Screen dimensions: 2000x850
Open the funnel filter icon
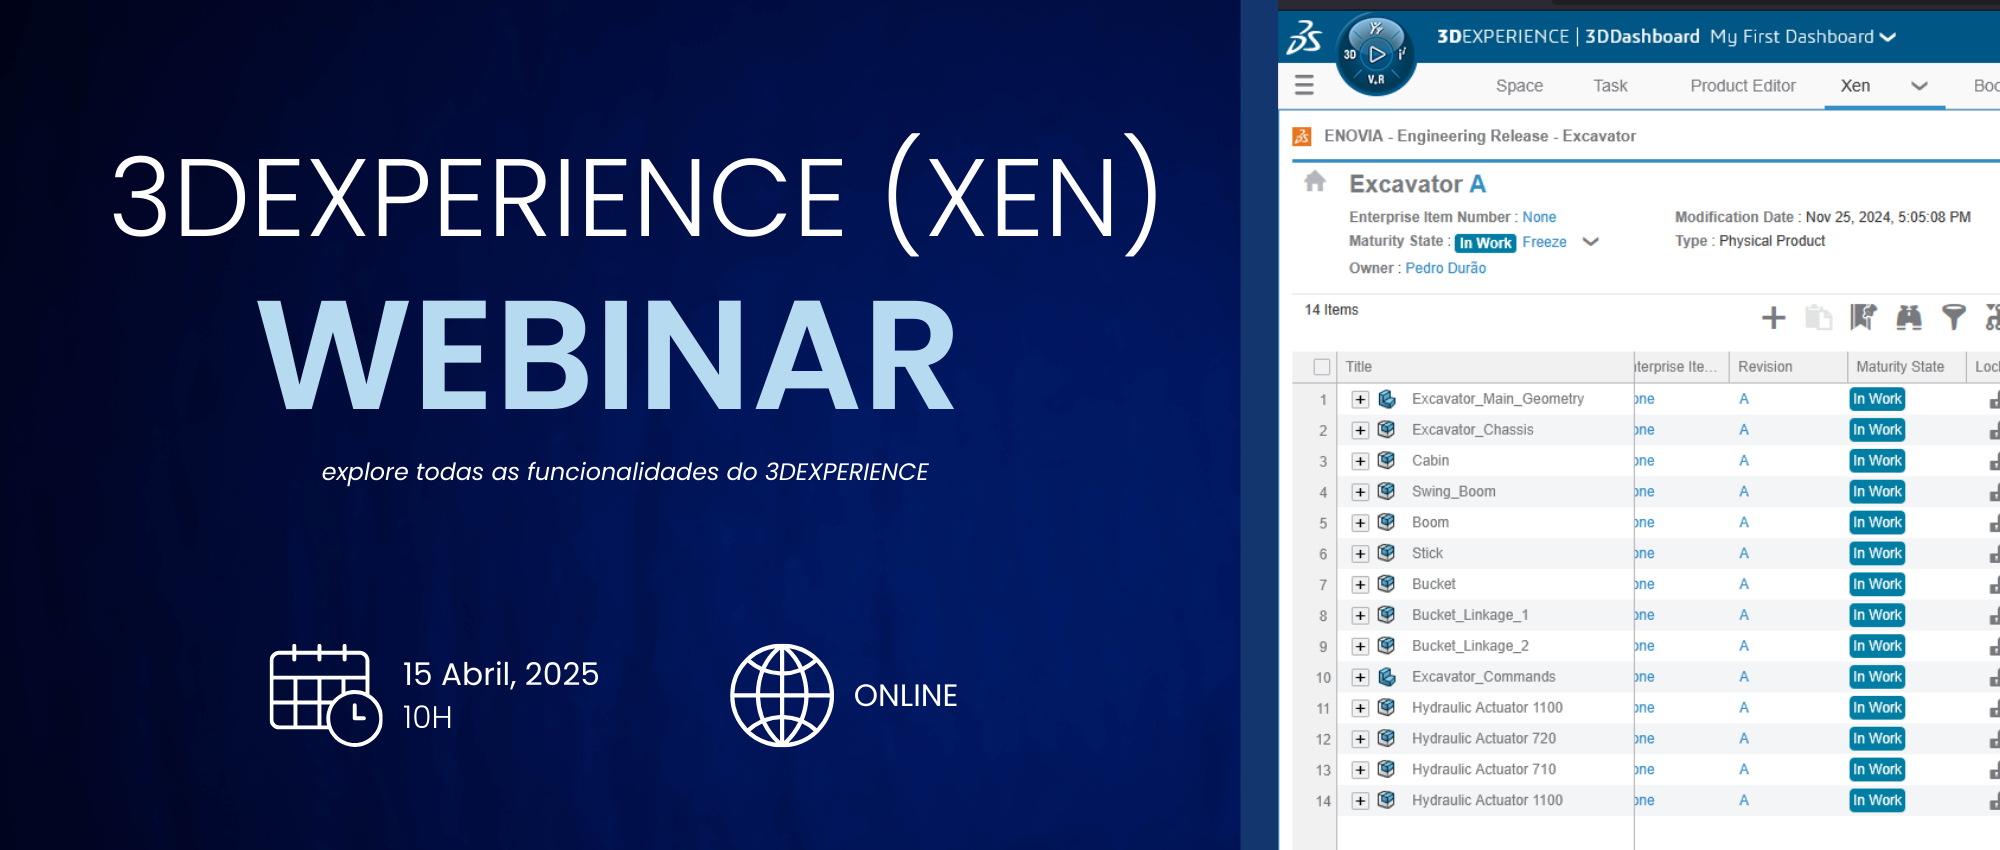pyautogui.click(x=1953, y=317)
